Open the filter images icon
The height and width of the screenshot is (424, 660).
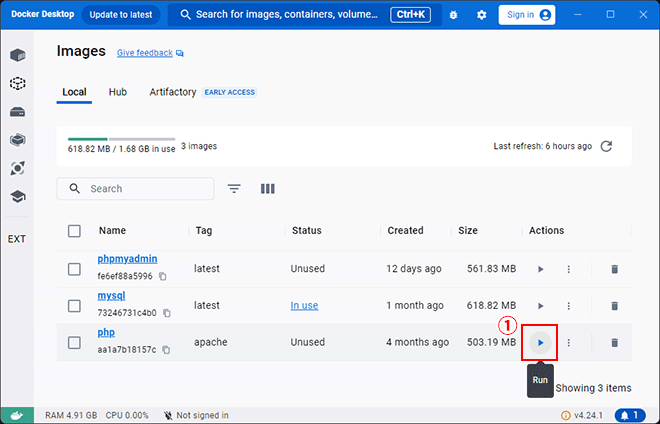(x=234, y=189)
